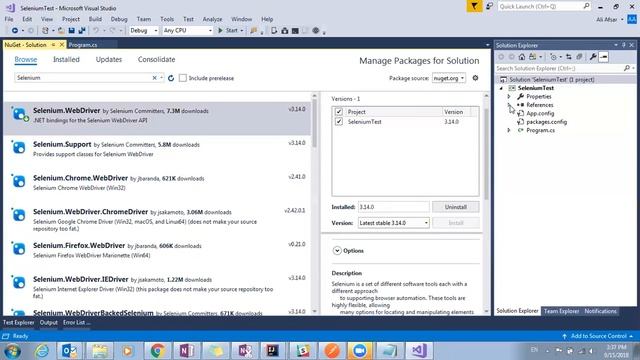Image resolution: width=640 pixels, height=360 pixels.
Task: Expand the Properties node in Solution Explorer
Action: tap(509, 97)
